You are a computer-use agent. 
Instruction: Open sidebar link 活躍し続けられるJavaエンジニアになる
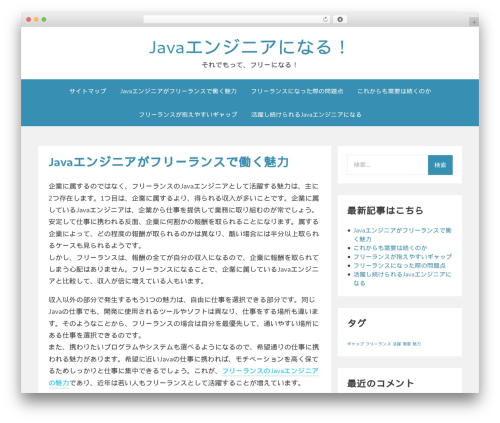coord(402,279)
